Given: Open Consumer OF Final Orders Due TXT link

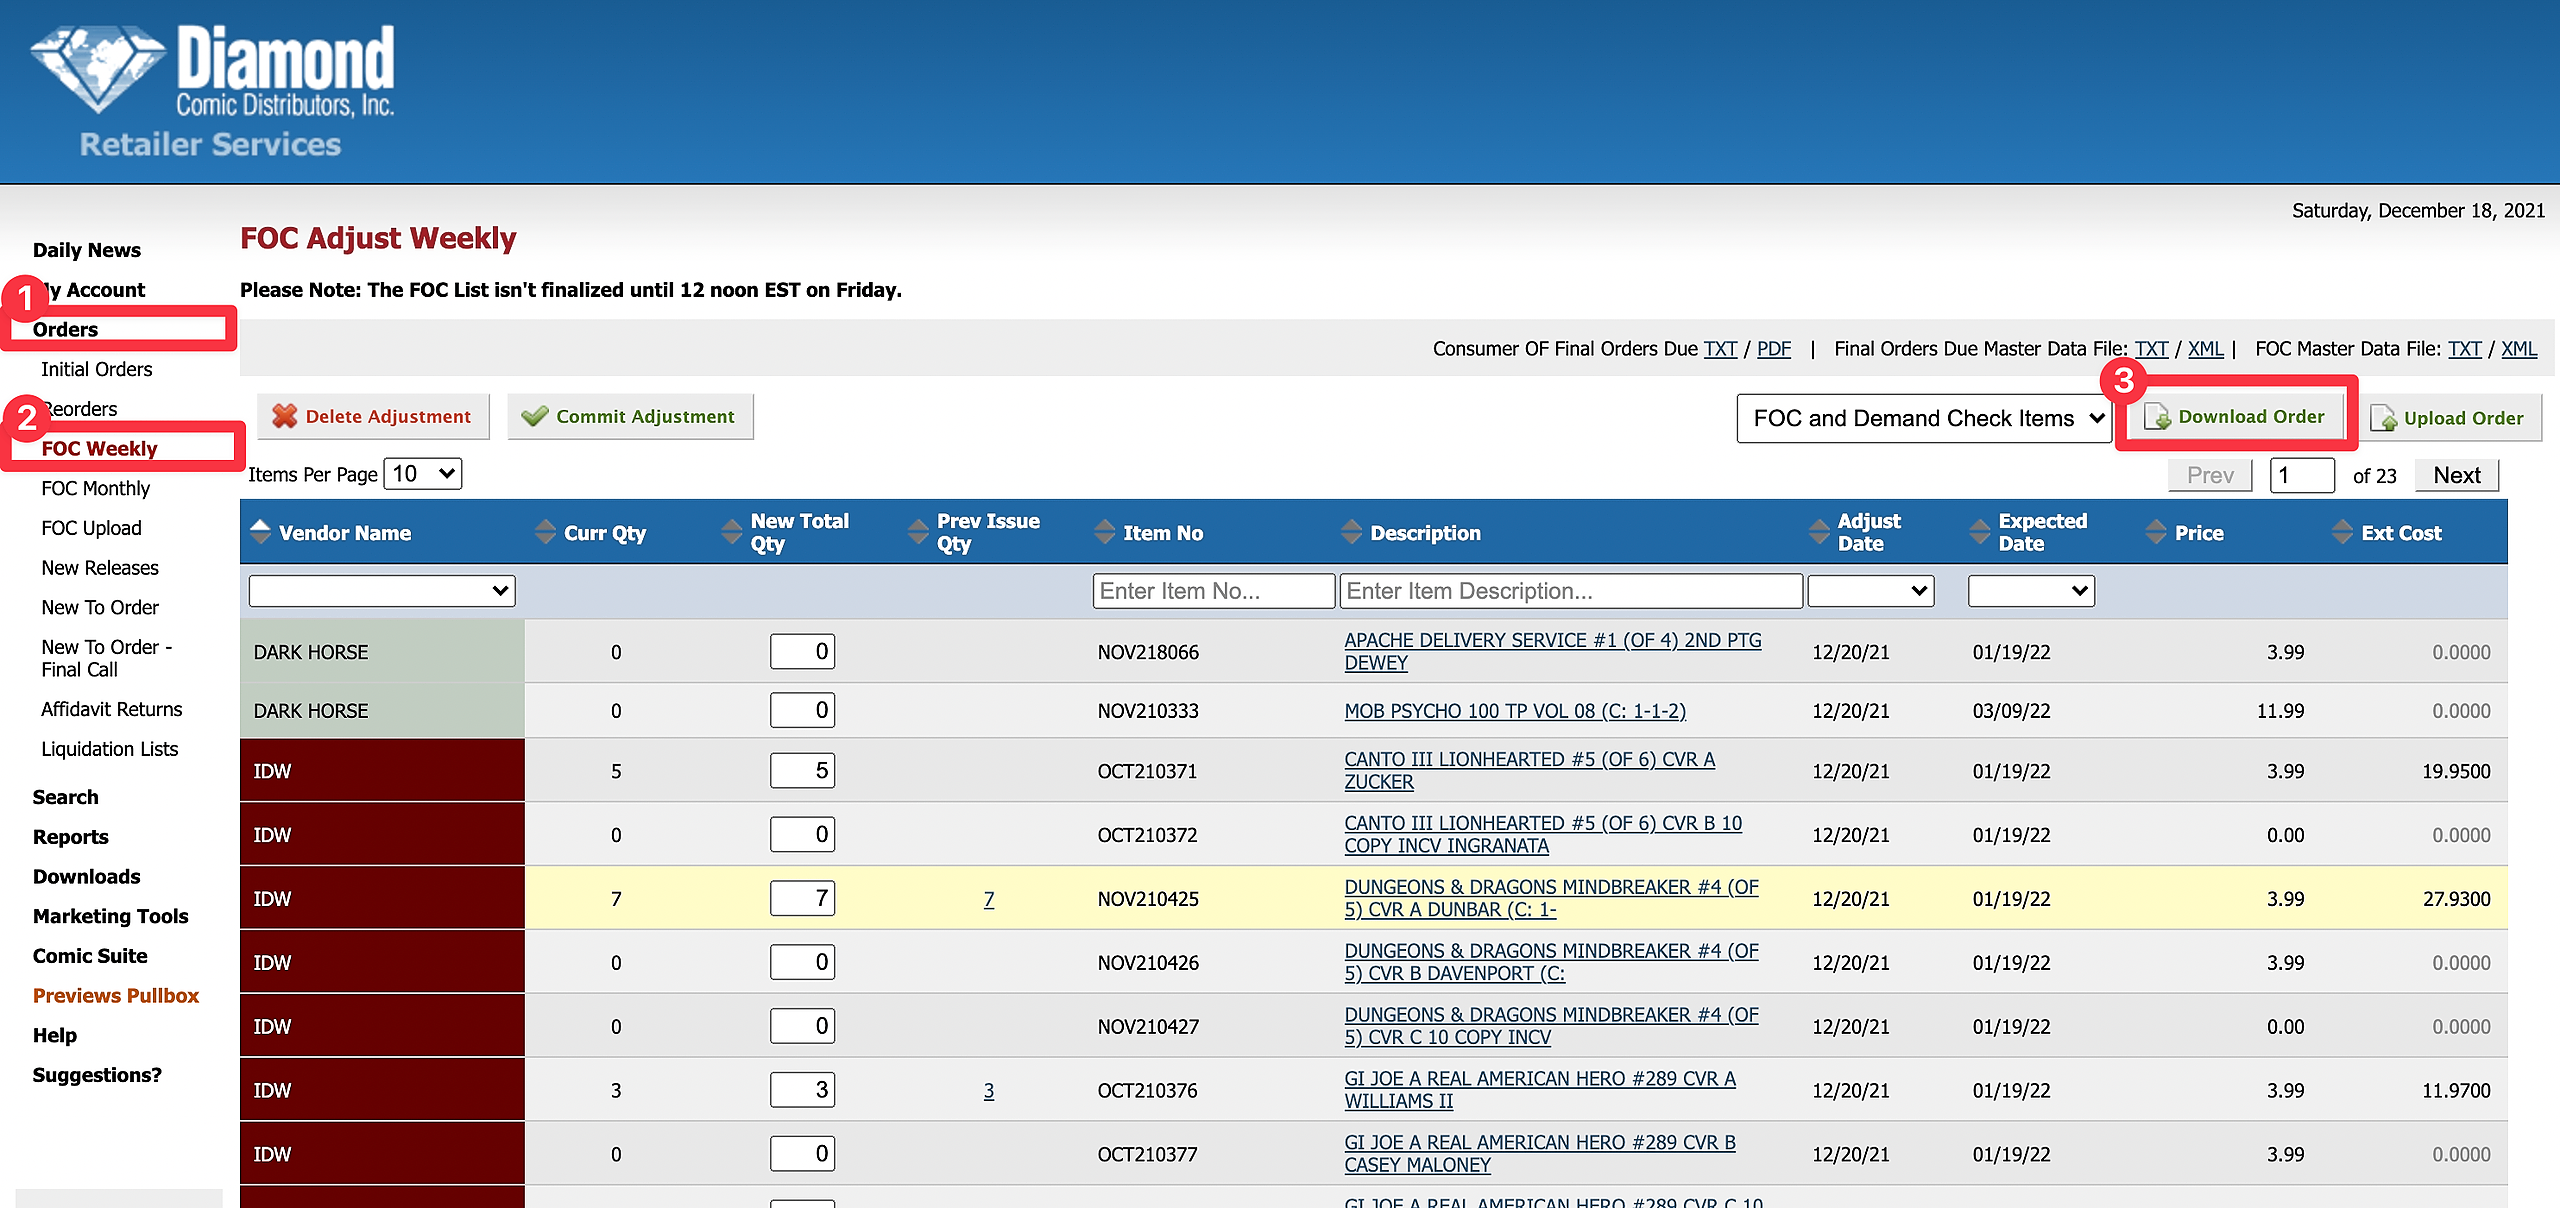Looking at the screenshot, I should [x=1721, y=349].
